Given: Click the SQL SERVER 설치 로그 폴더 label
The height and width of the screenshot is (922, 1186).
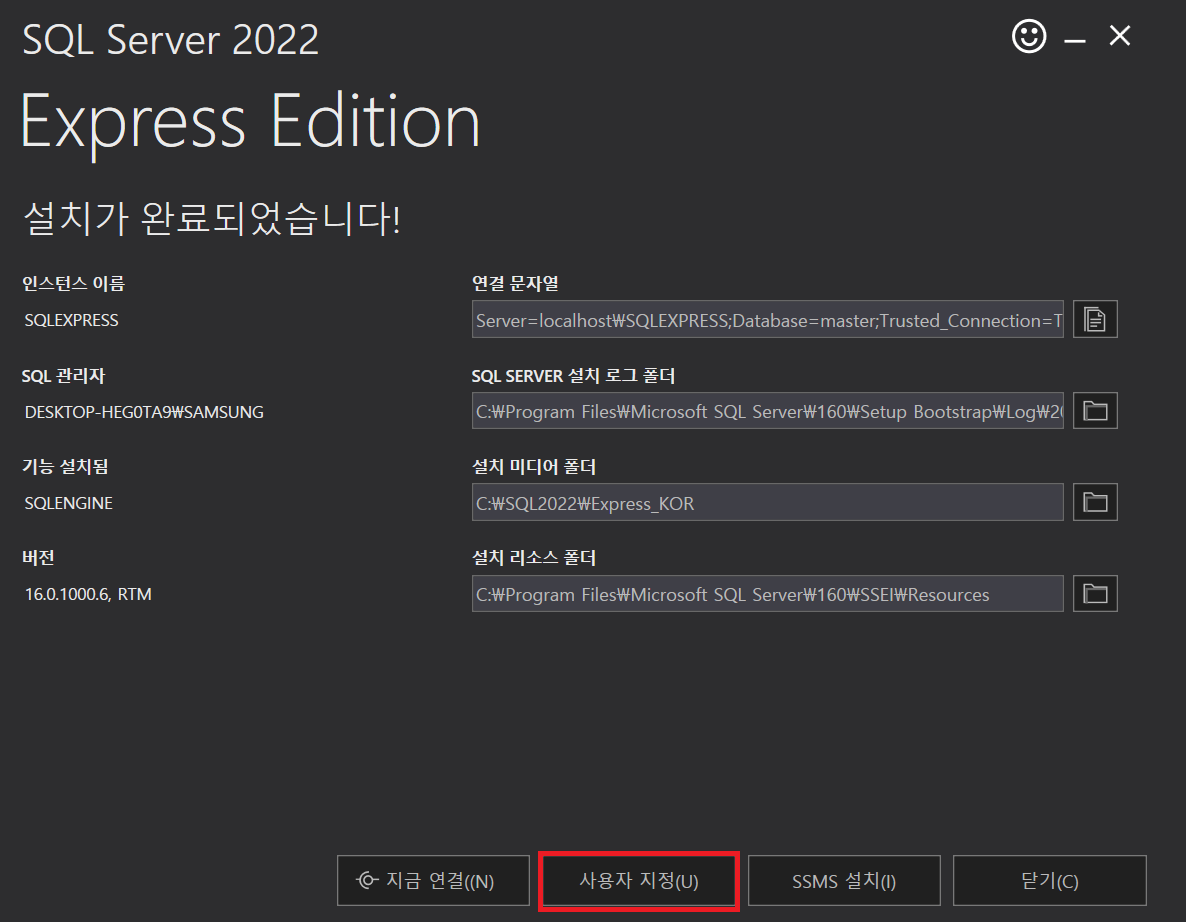Looking at the screenshot, I should [573, 376].
